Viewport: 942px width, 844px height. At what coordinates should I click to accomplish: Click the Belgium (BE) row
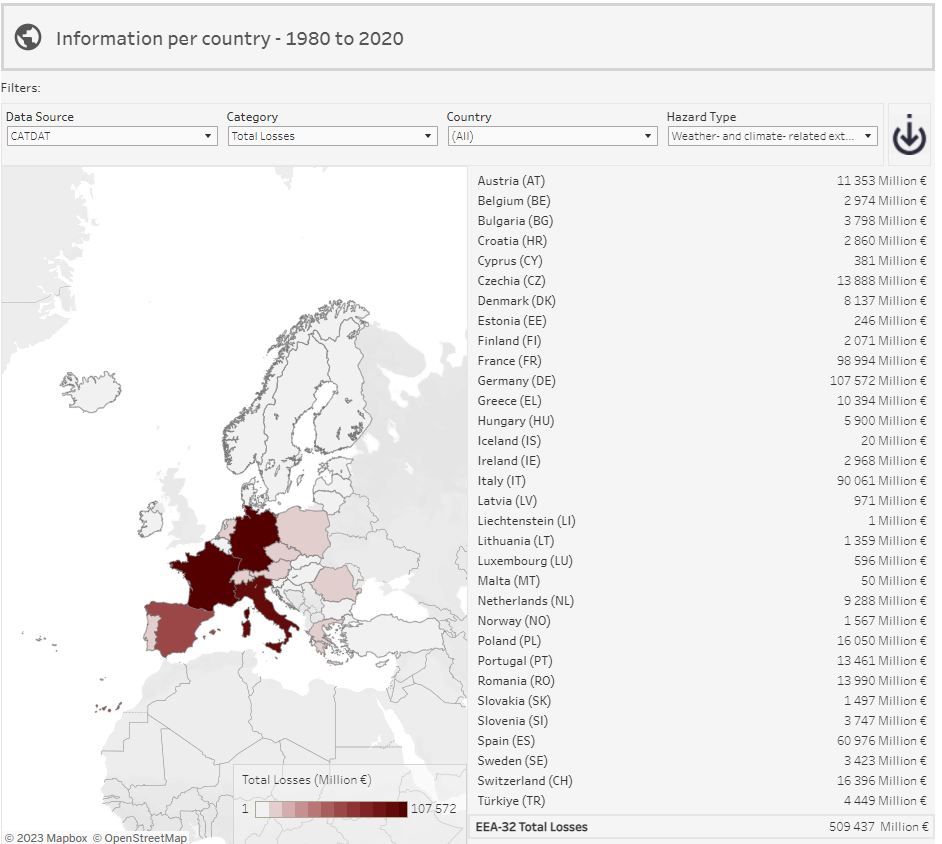click(702, 201)
